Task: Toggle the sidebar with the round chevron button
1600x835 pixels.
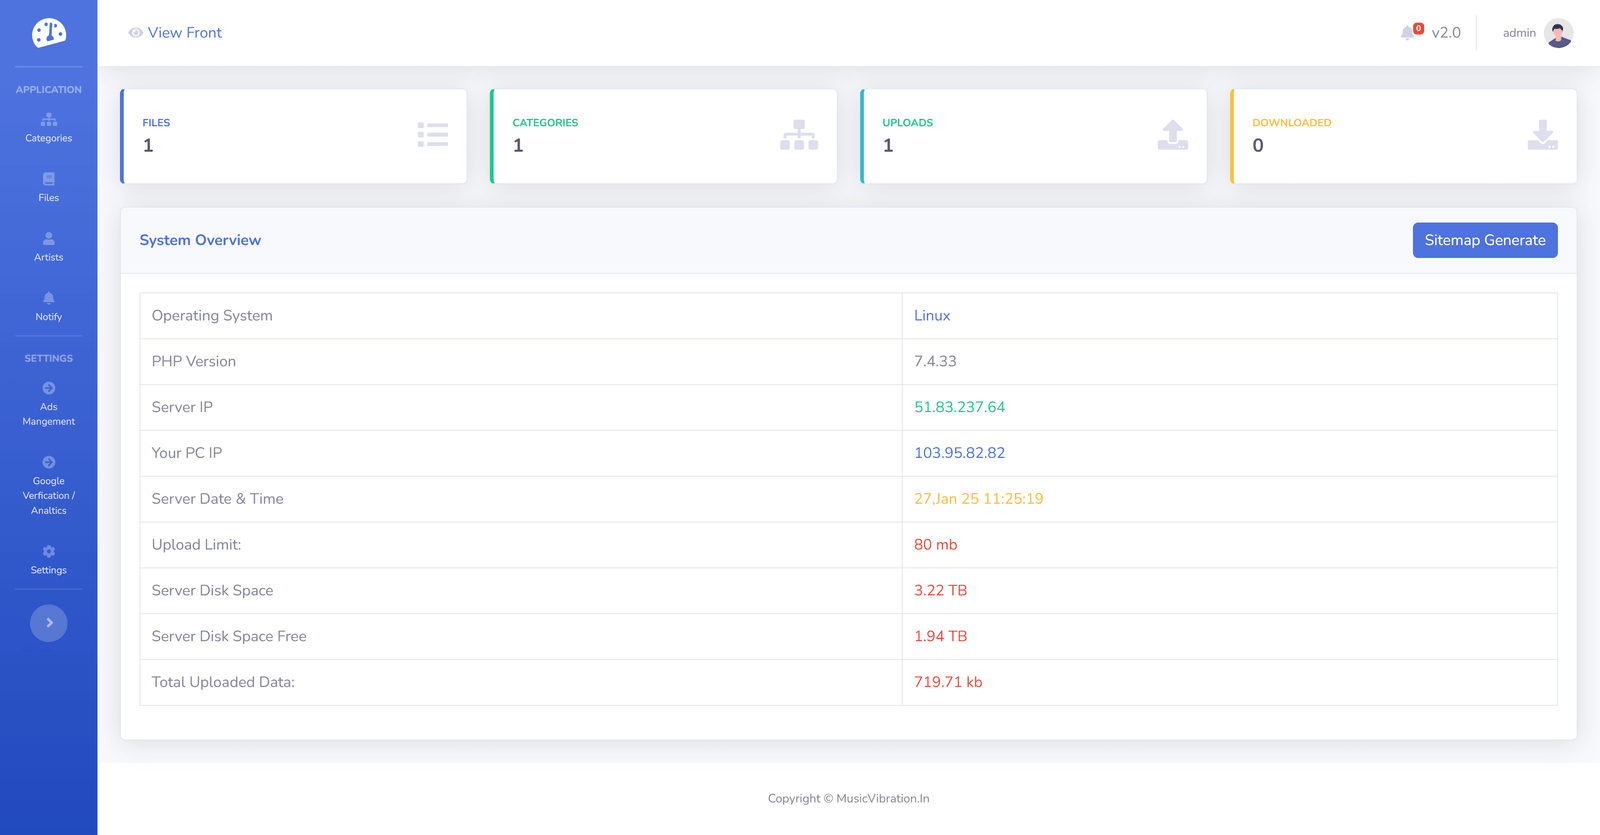Action: tap(48, 623)
